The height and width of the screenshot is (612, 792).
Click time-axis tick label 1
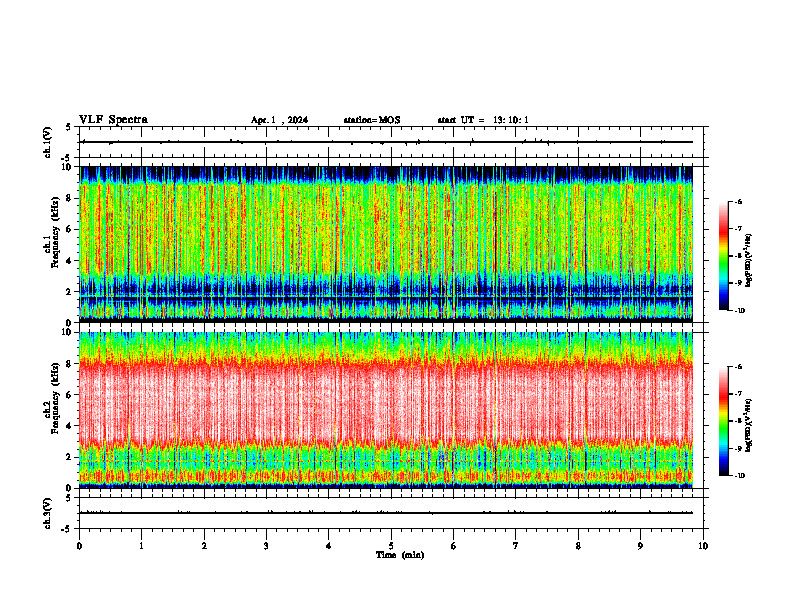pos(141,546)
